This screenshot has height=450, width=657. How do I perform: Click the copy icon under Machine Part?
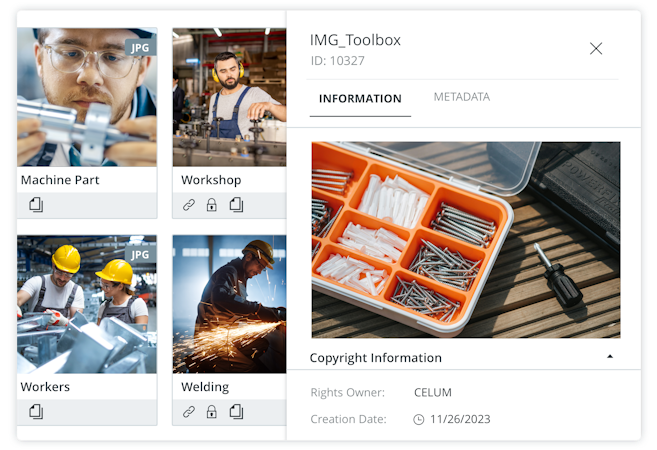36,204
